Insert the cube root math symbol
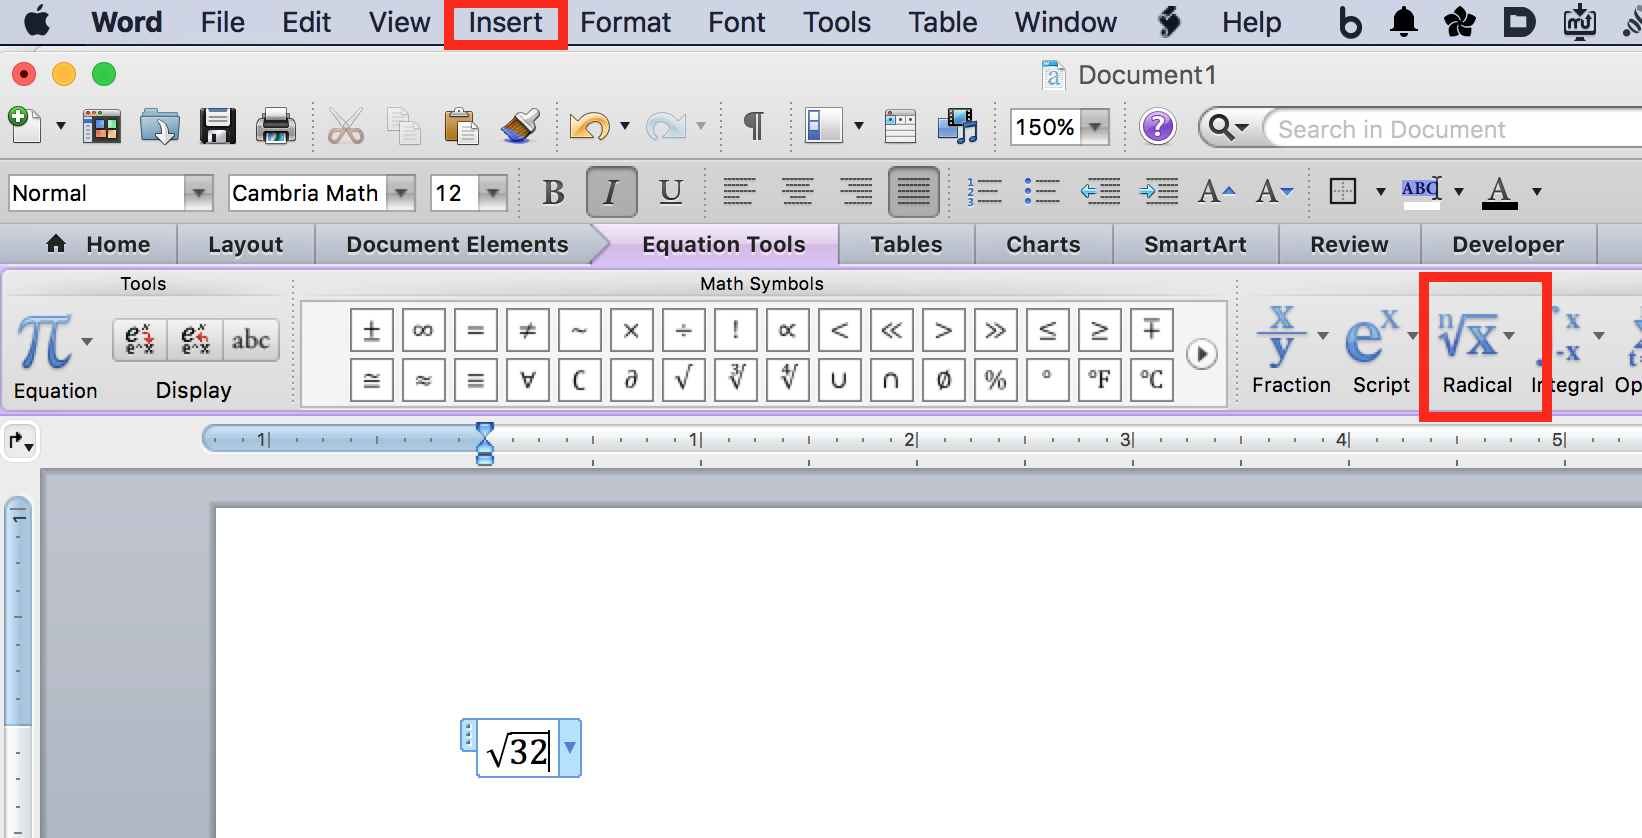This screenshot has height=838, width=1642. pos(735,380)
